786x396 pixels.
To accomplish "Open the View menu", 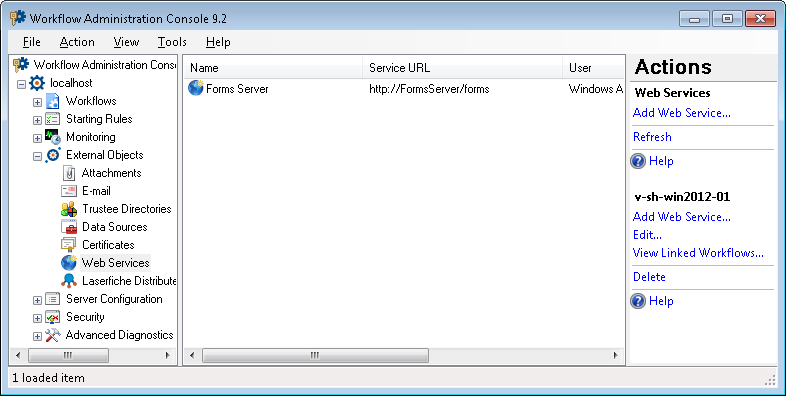I will 126,42.
